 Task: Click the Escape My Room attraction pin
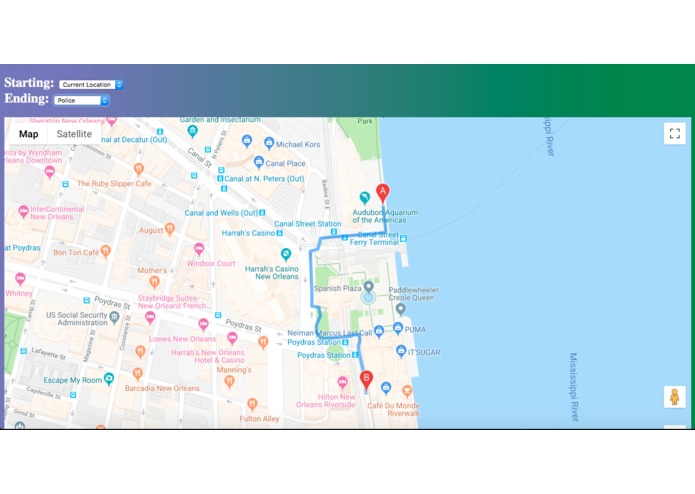click(x=109, y=379)
